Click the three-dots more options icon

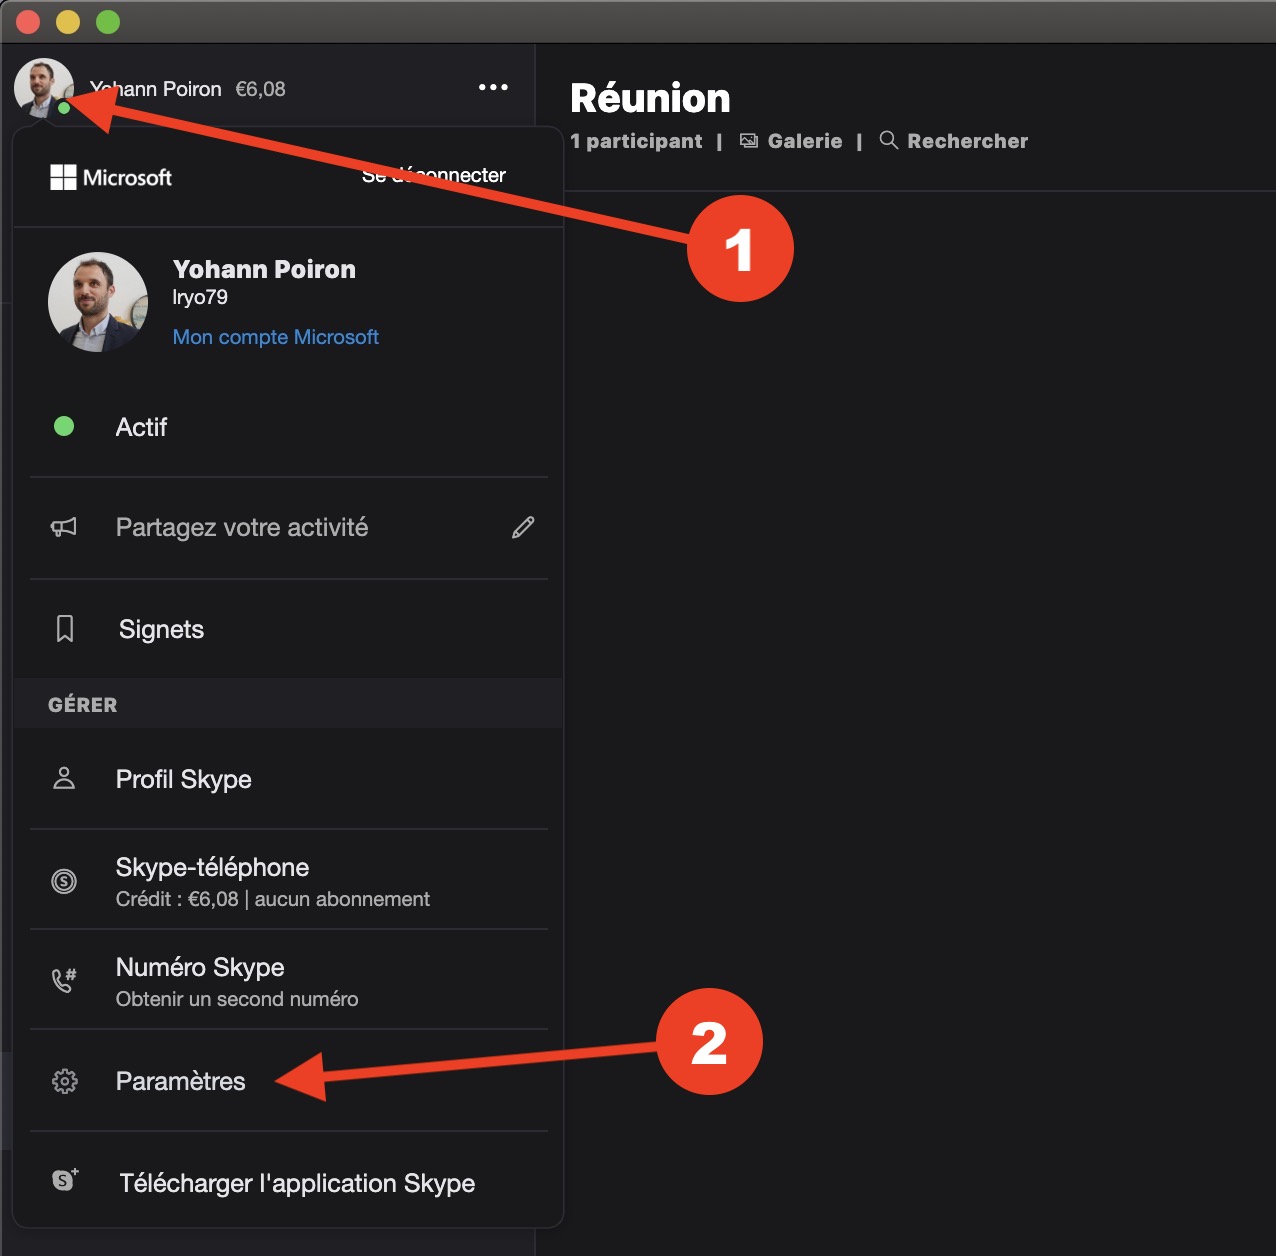pyautogui.click(x=493, y=88)
